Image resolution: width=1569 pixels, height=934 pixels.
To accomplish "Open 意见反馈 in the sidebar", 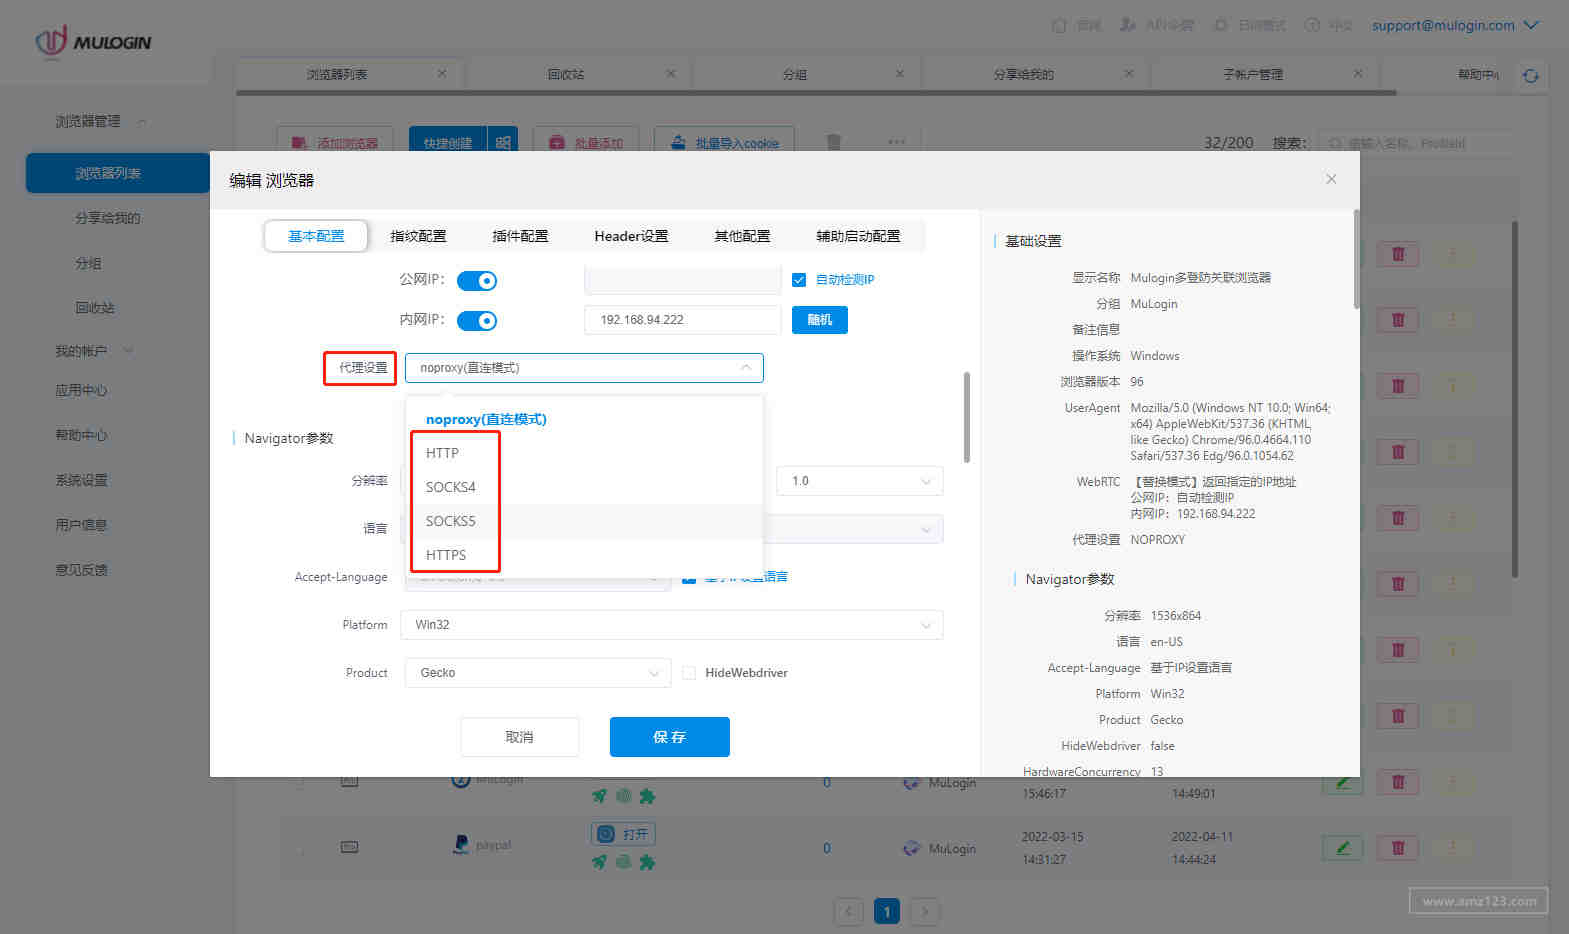I will click(x=81, y=570).
